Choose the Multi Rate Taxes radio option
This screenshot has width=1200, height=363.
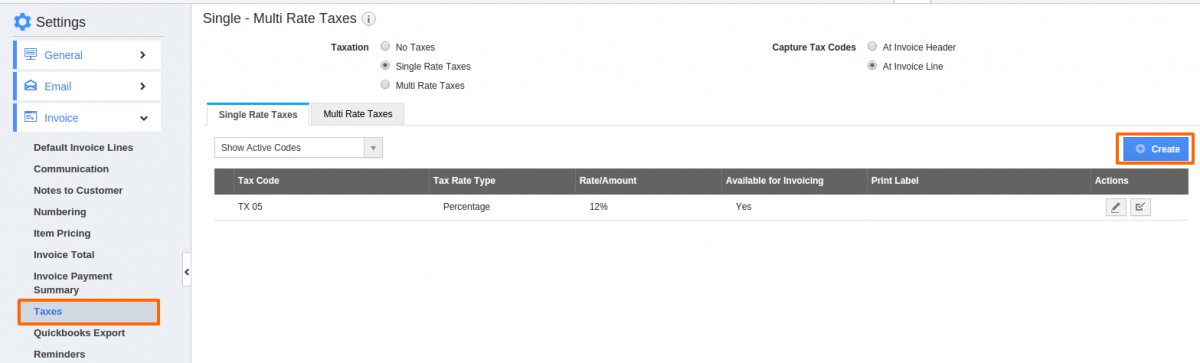coord(385,85)
